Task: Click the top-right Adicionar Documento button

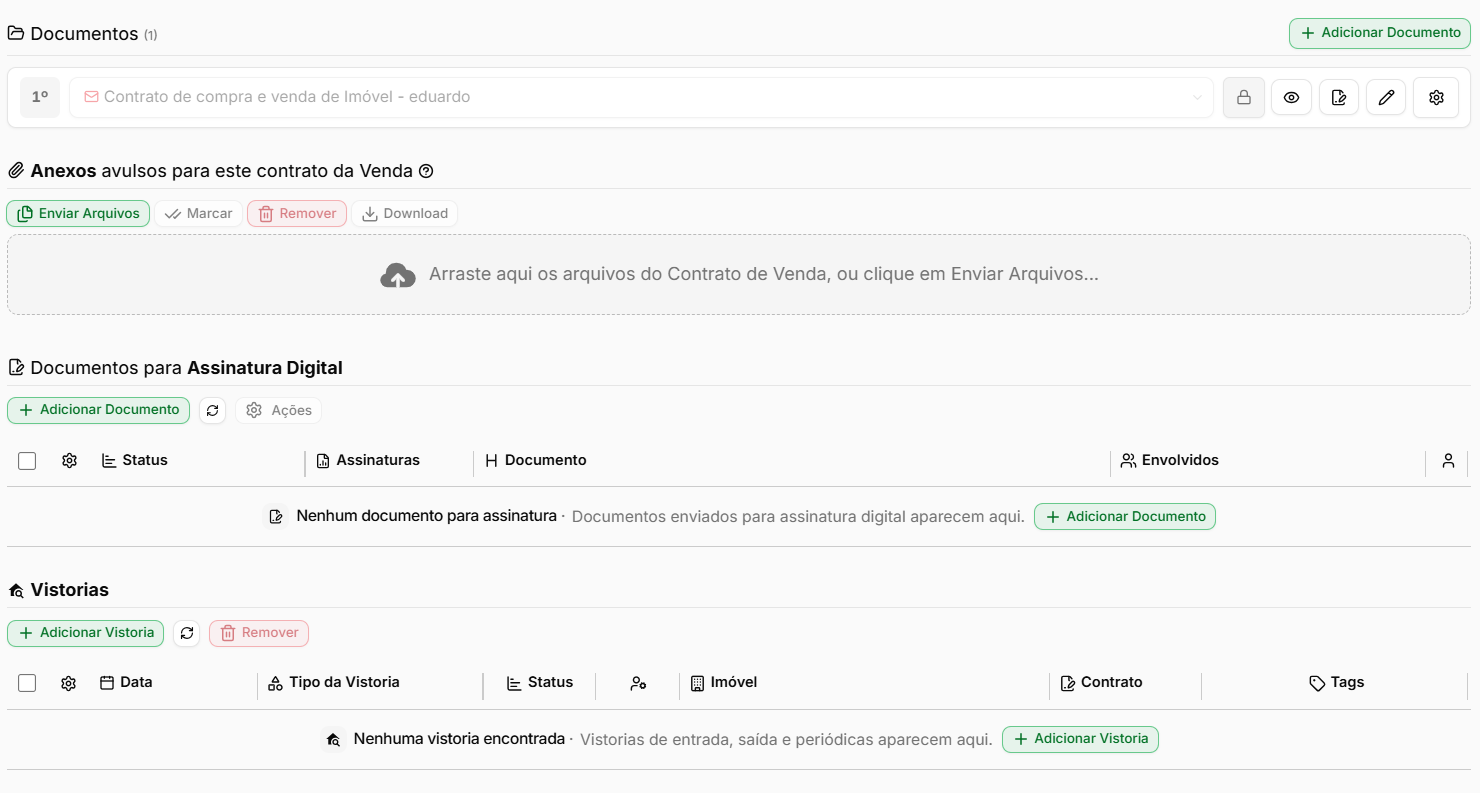Action: [1380, 33]
